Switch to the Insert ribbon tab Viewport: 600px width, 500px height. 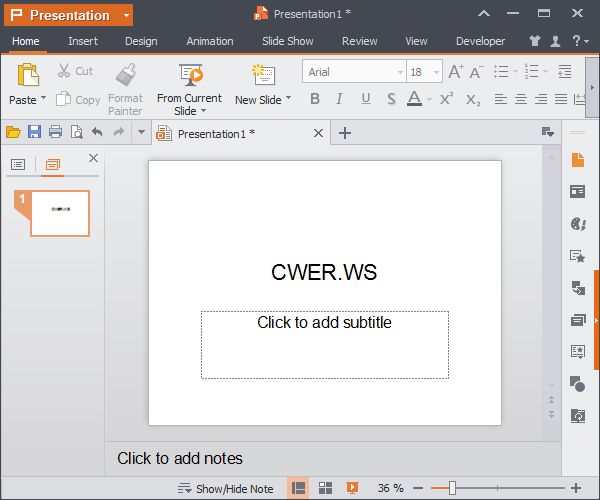83,41
